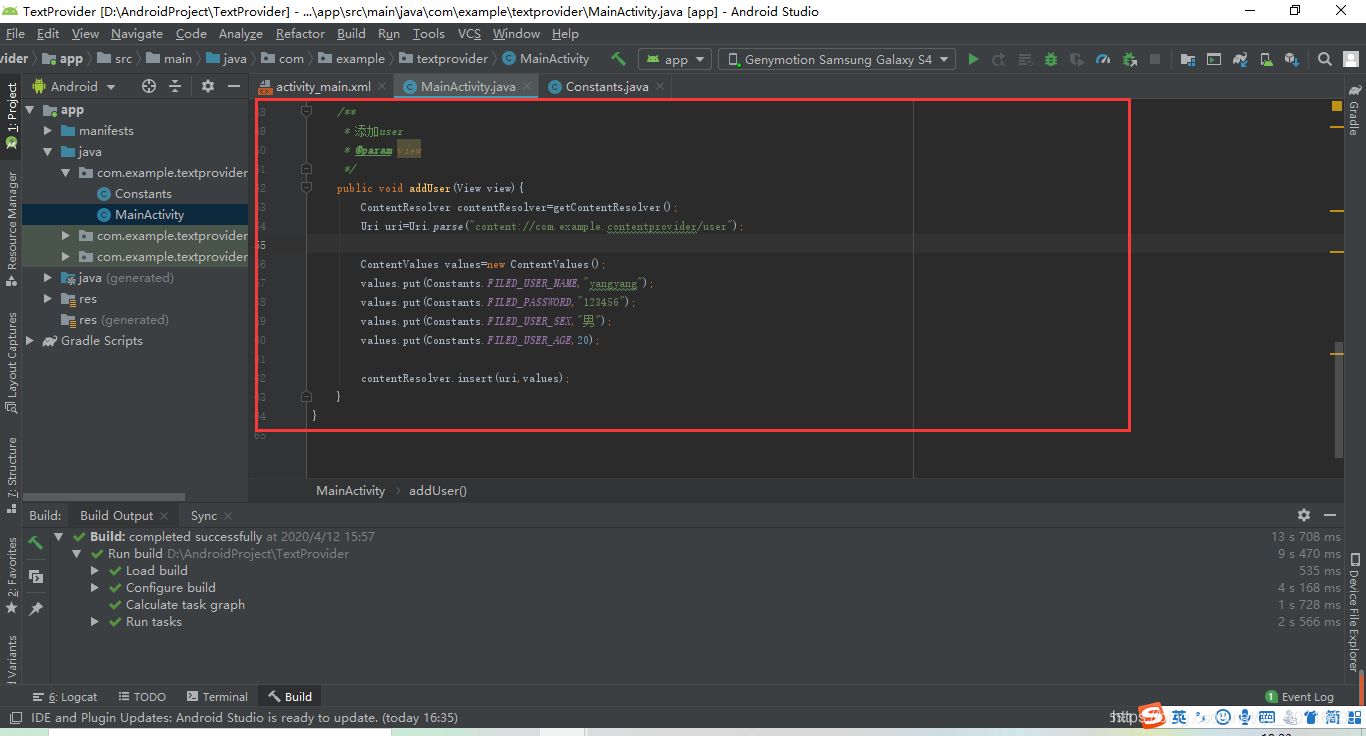Viewport: 1366px width, 736px height.
Task: Click Collapse All icon in Project panel
Action: click(x=175, y=86)
